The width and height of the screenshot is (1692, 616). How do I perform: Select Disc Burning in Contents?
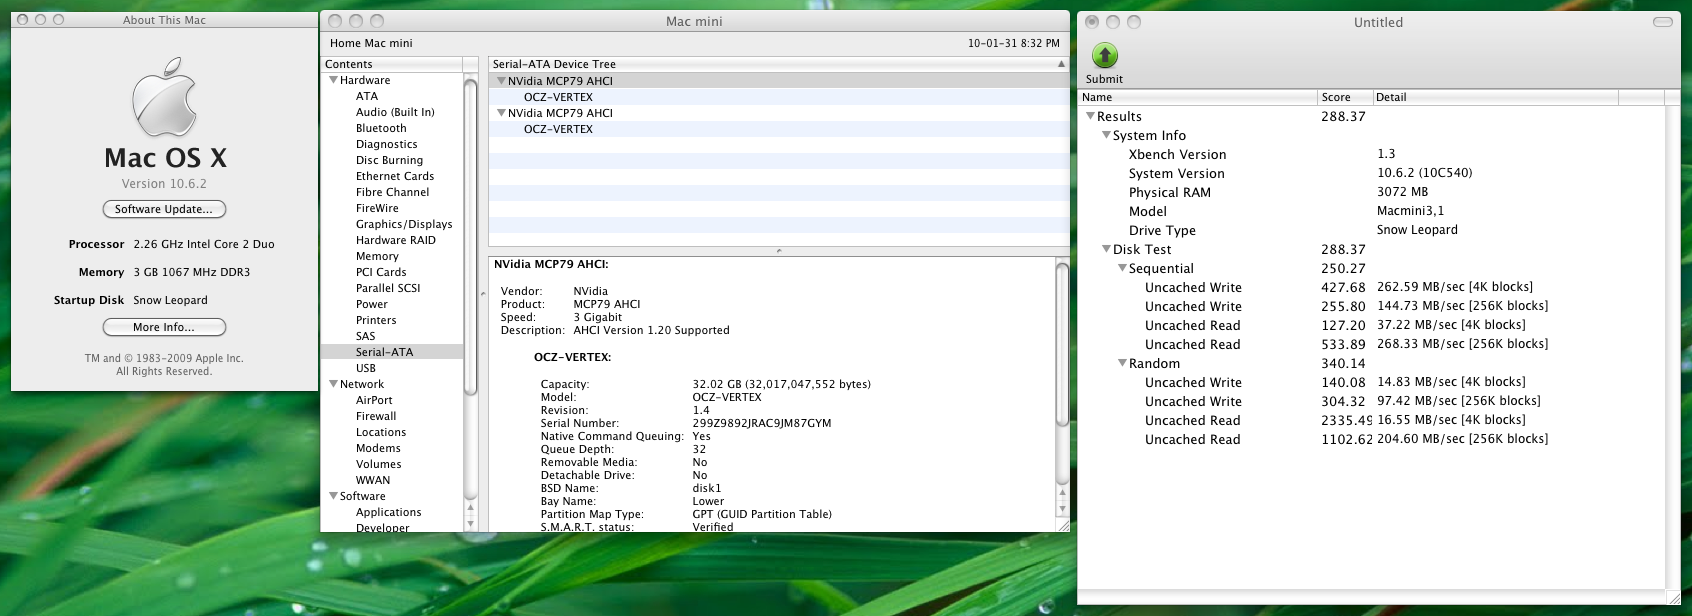pyautogui.click(x=392, y=160)
